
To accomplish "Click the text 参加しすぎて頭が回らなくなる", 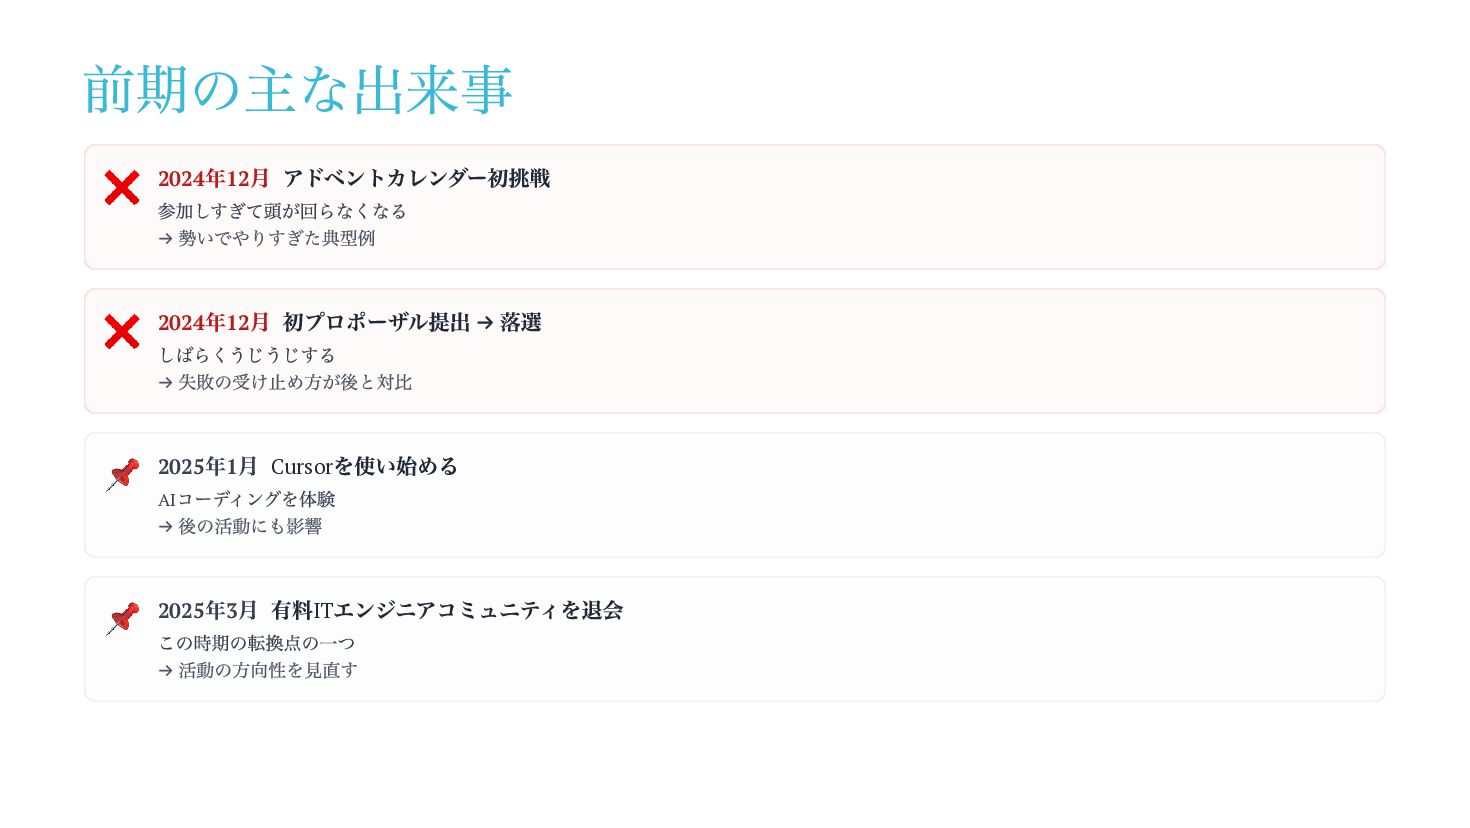I will (282, 211).
